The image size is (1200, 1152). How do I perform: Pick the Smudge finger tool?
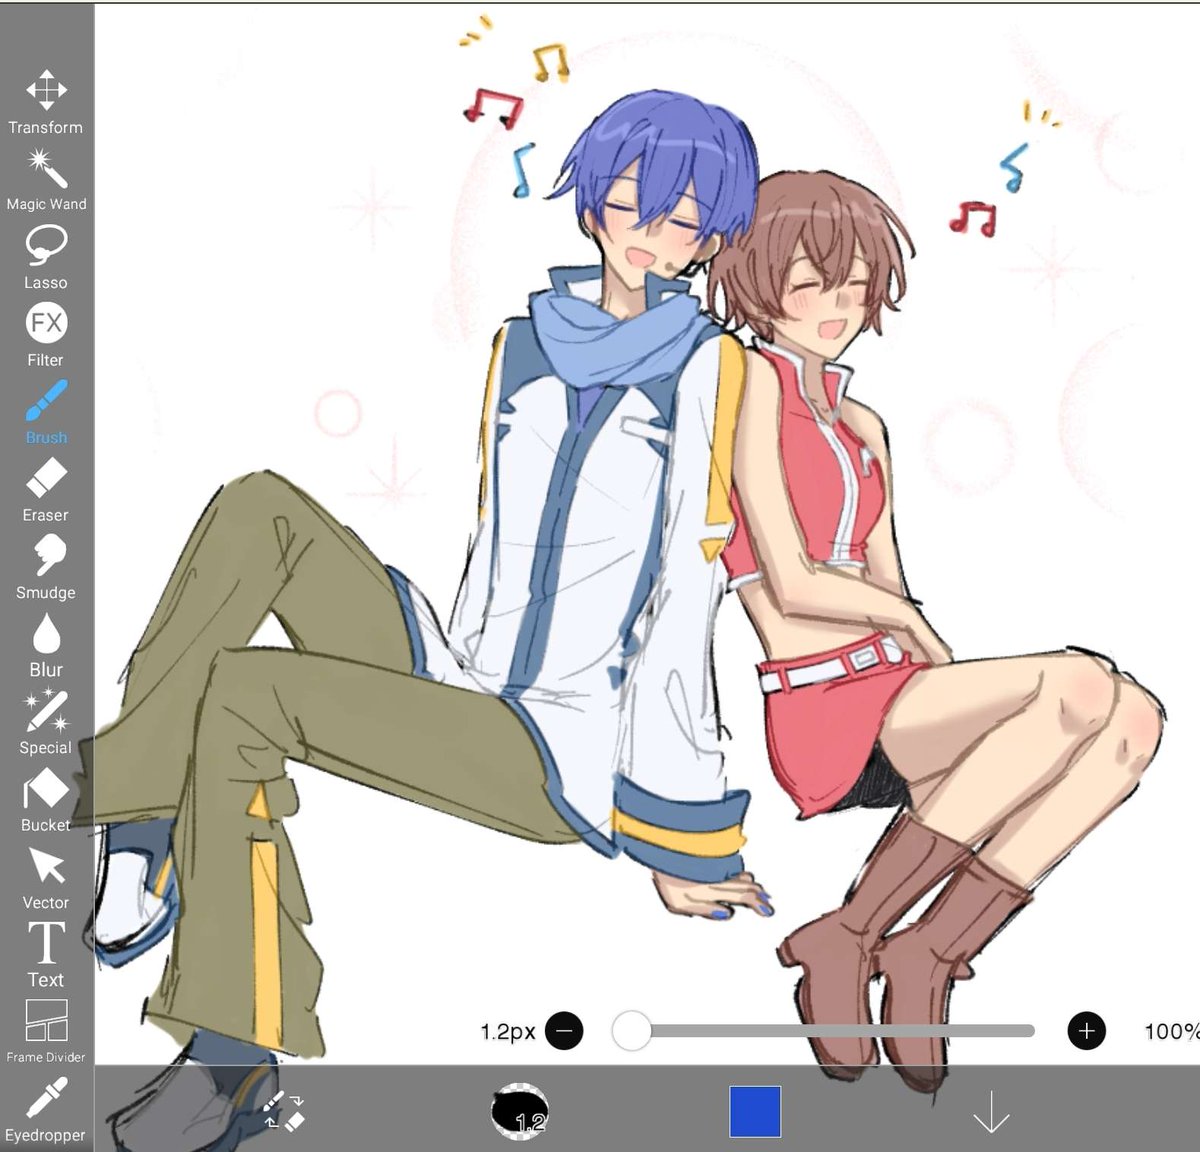pos(46,567)
